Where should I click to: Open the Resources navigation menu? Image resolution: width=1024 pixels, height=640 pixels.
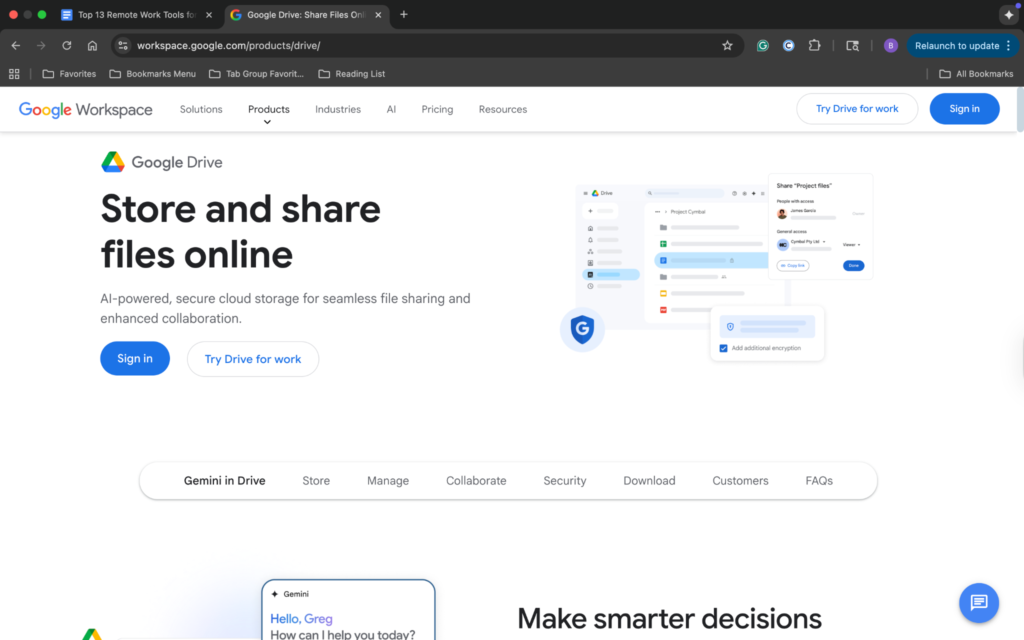click(502, 109)
